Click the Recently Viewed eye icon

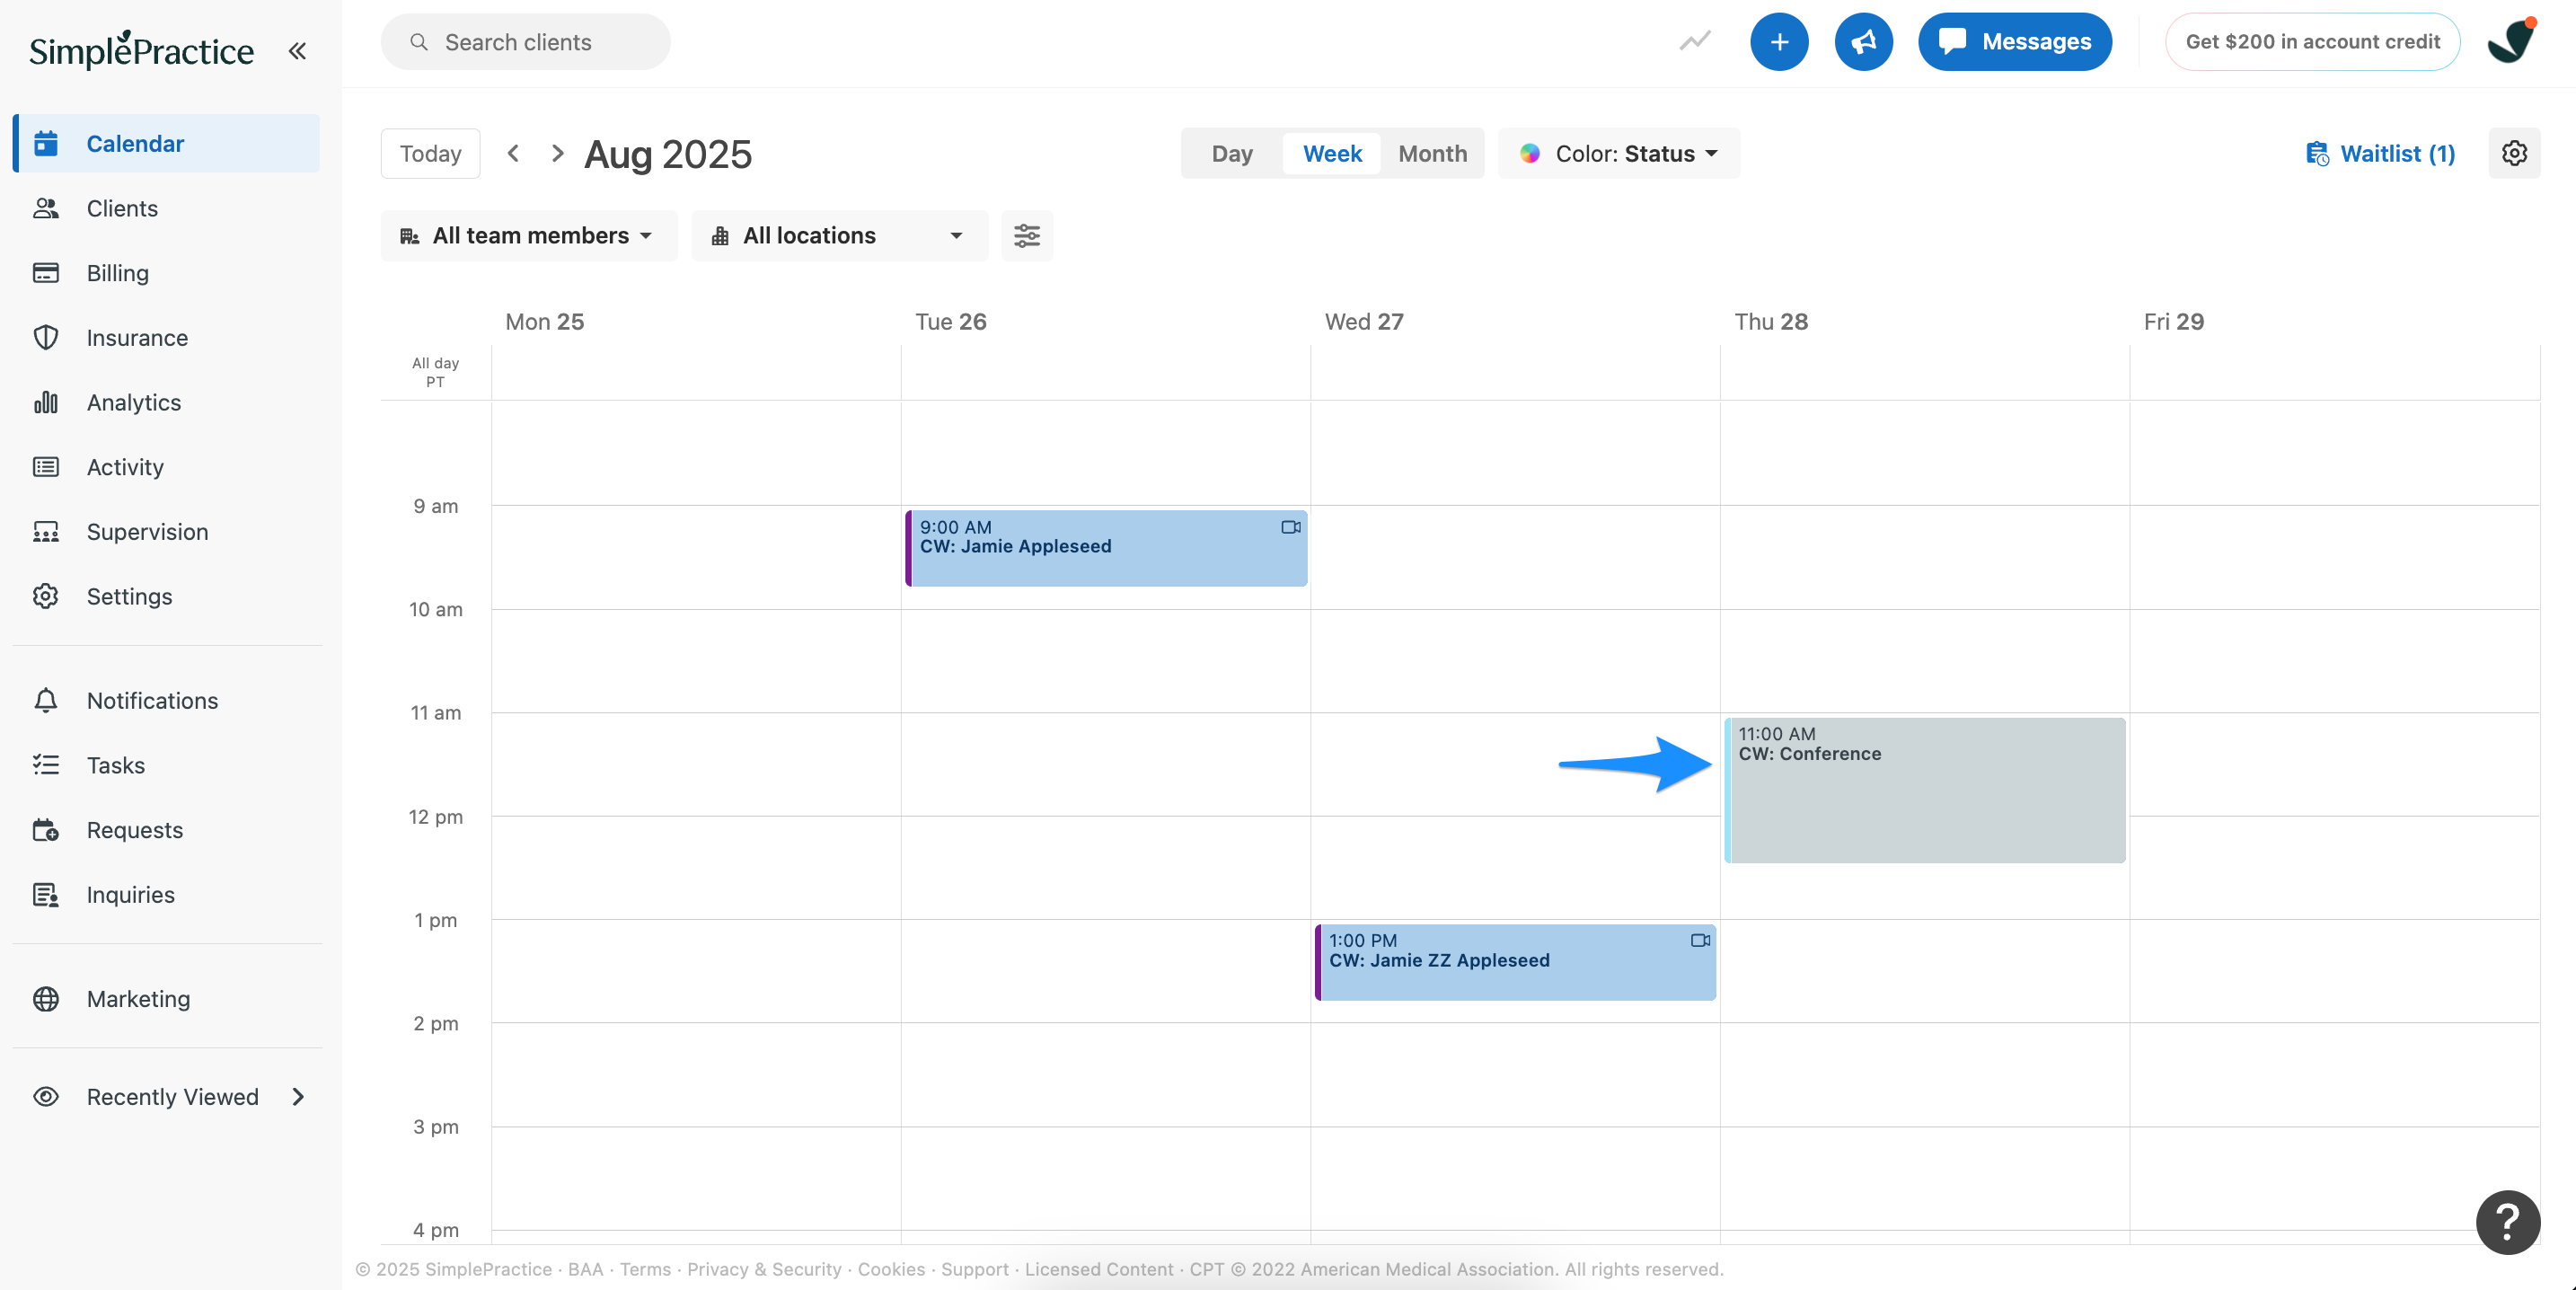46,1097
